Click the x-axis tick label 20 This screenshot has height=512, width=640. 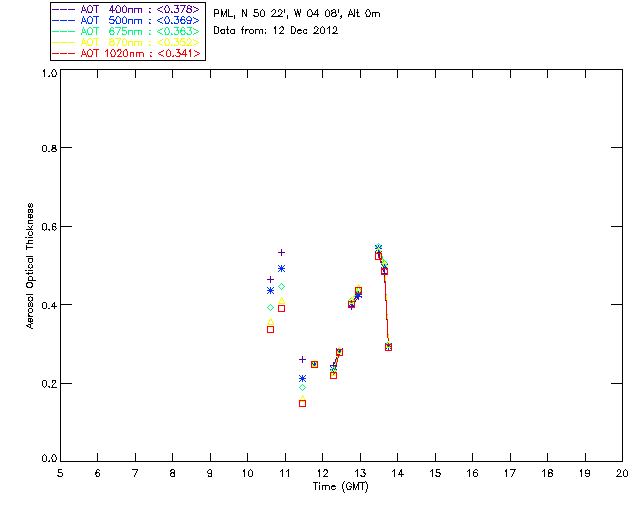622,473
